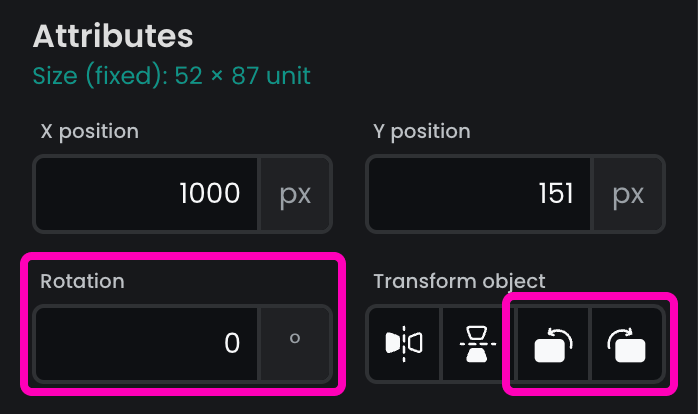Select the 1000 value in X position
698x414 pixels.
pyautogui.click(x=209, y=193)
